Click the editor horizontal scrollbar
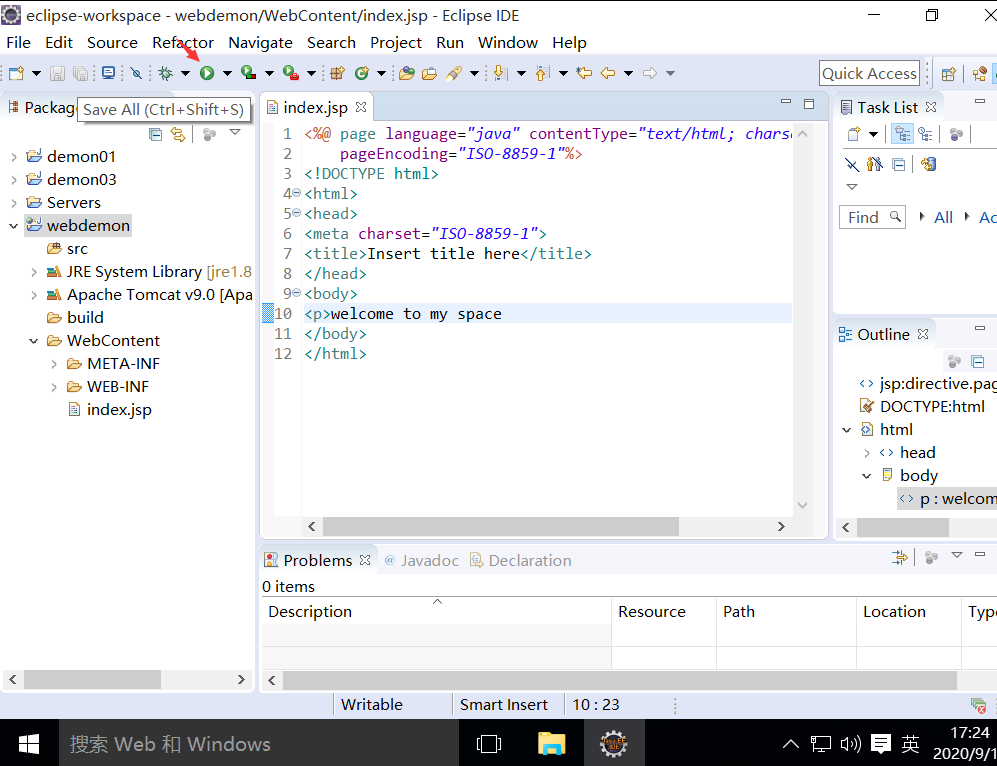This screenshot has width=997, height=766. [500, 526]
